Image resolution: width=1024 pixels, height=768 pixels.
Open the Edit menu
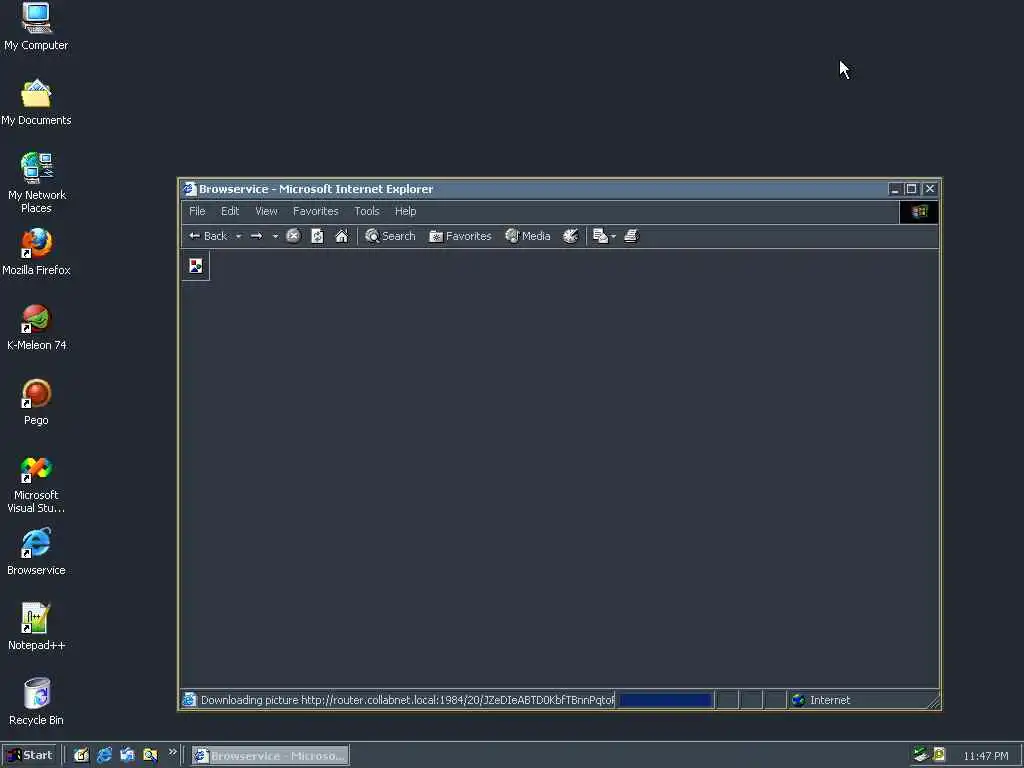coord(230,211)
